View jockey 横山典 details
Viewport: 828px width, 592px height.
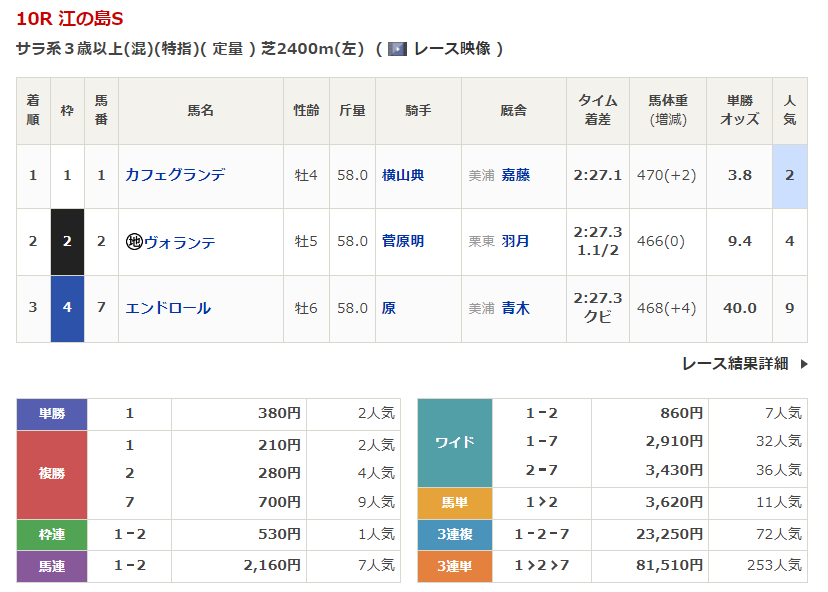tap(403, 175)
